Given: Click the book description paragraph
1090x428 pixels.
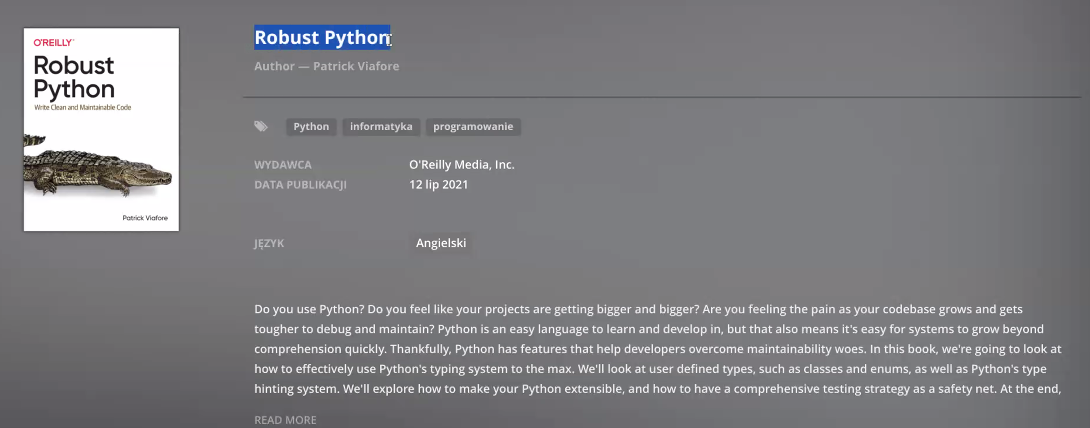Looking at the screenshot, I should (657, 349).
